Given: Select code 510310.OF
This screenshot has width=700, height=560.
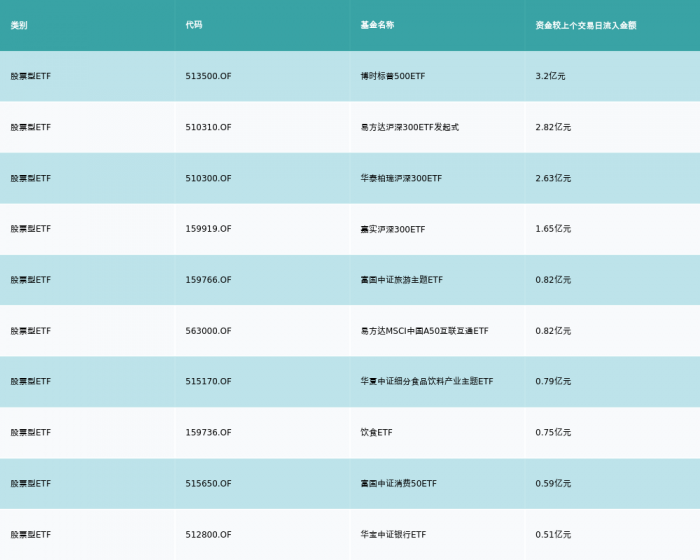Looking at the screenshot, I should point(208,127).
